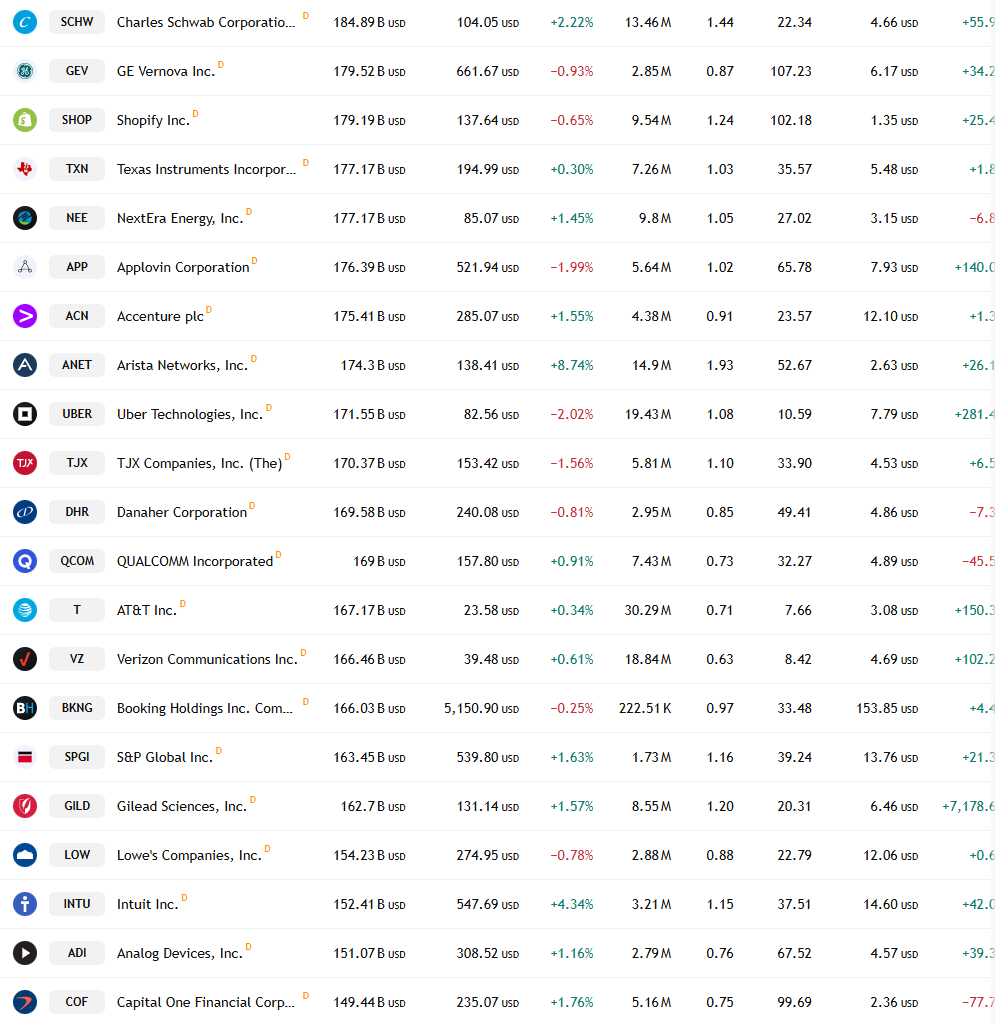Screen dimensions: 995x1024
Task: Click the GE Vernova logo icon
Action: coord(25,71)
